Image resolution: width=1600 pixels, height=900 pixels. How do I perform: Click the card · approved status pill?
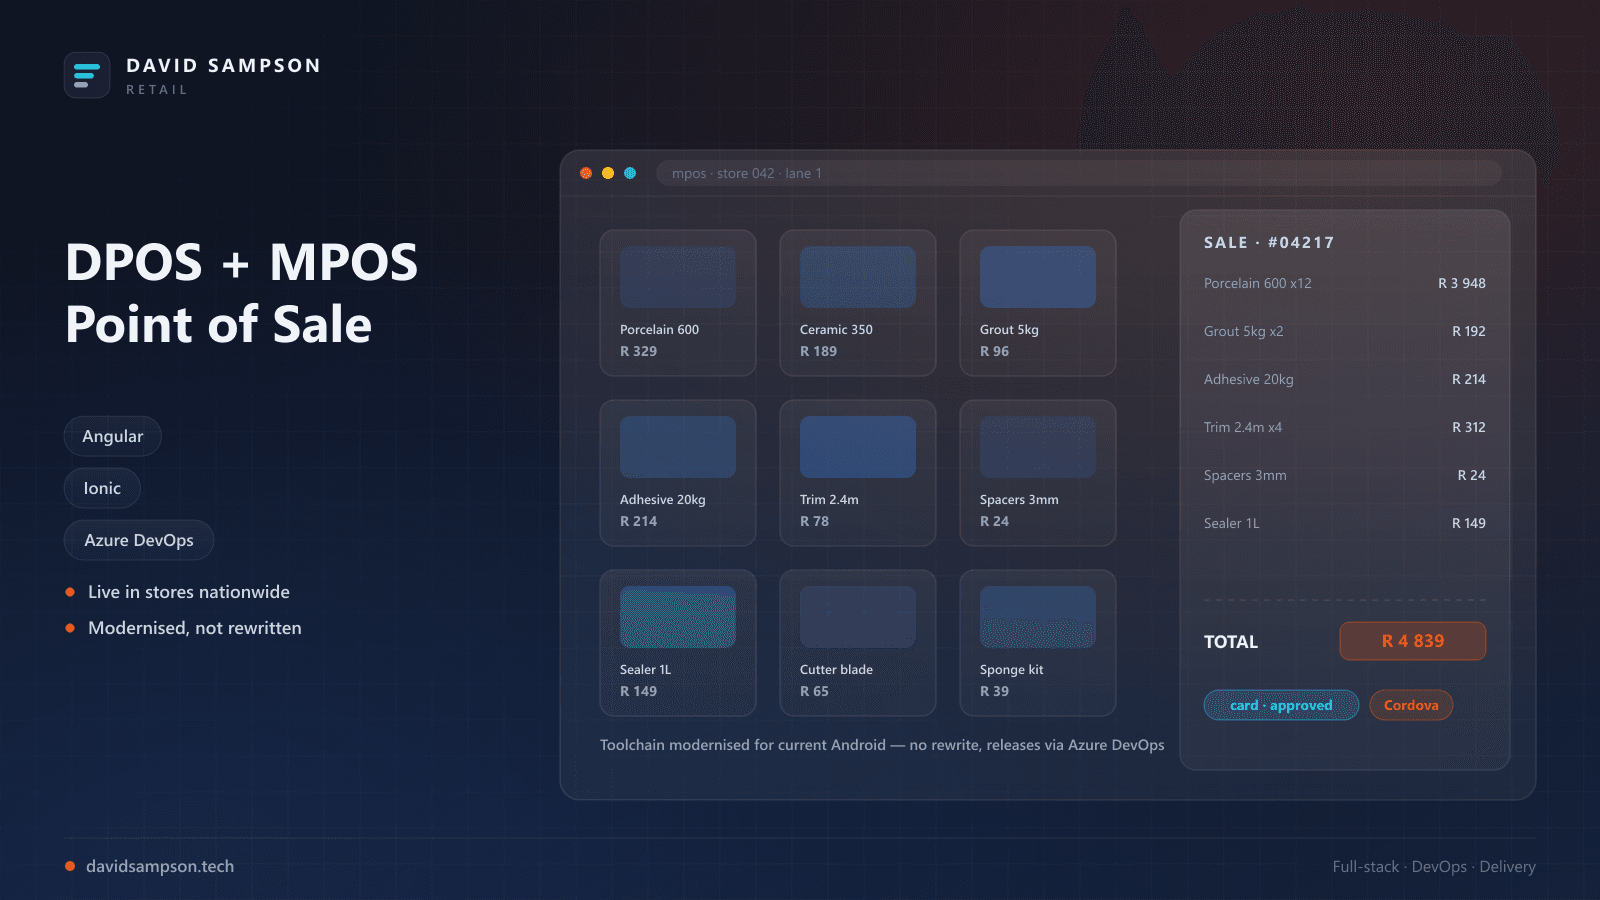[1281, 705]
